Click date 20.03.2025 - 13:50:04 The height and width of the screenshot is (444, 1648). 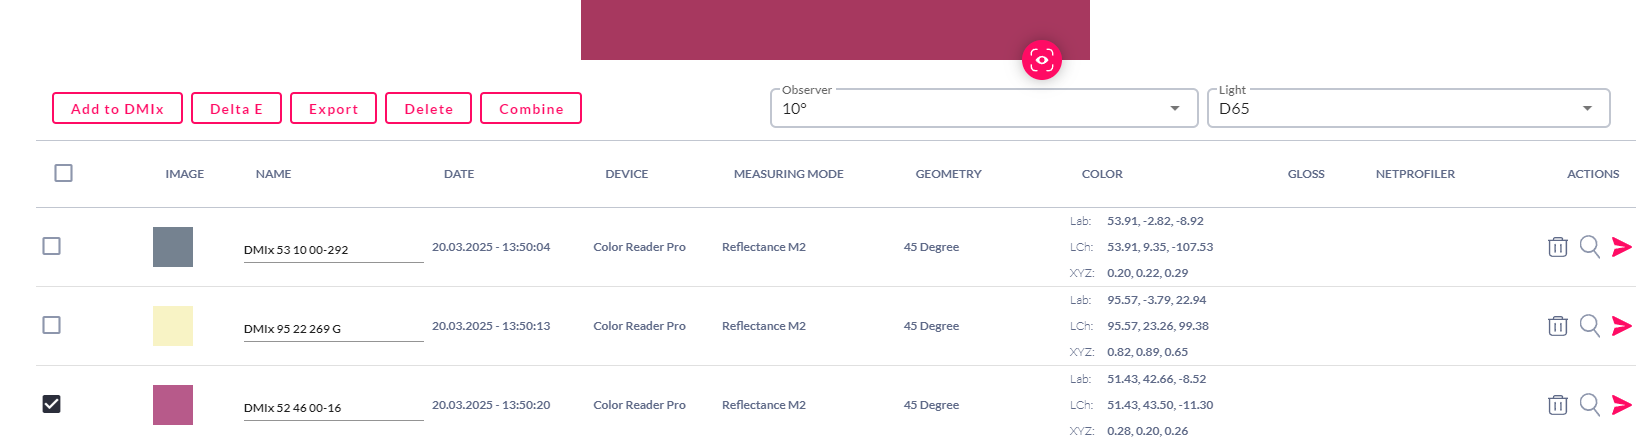(x=491, y=247)
